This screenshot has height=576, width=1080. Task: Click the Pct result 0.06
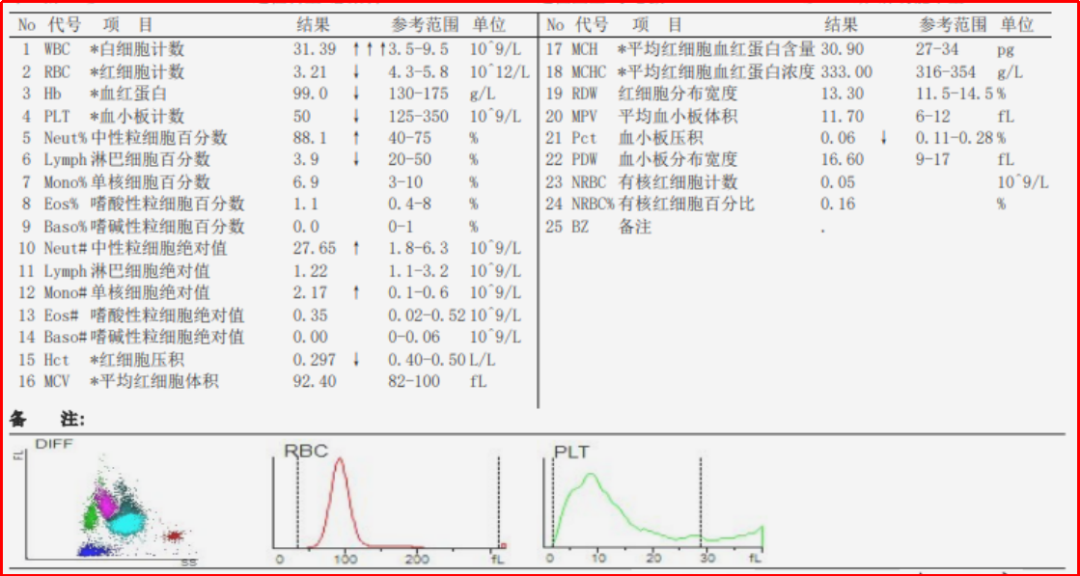(838, 138)
